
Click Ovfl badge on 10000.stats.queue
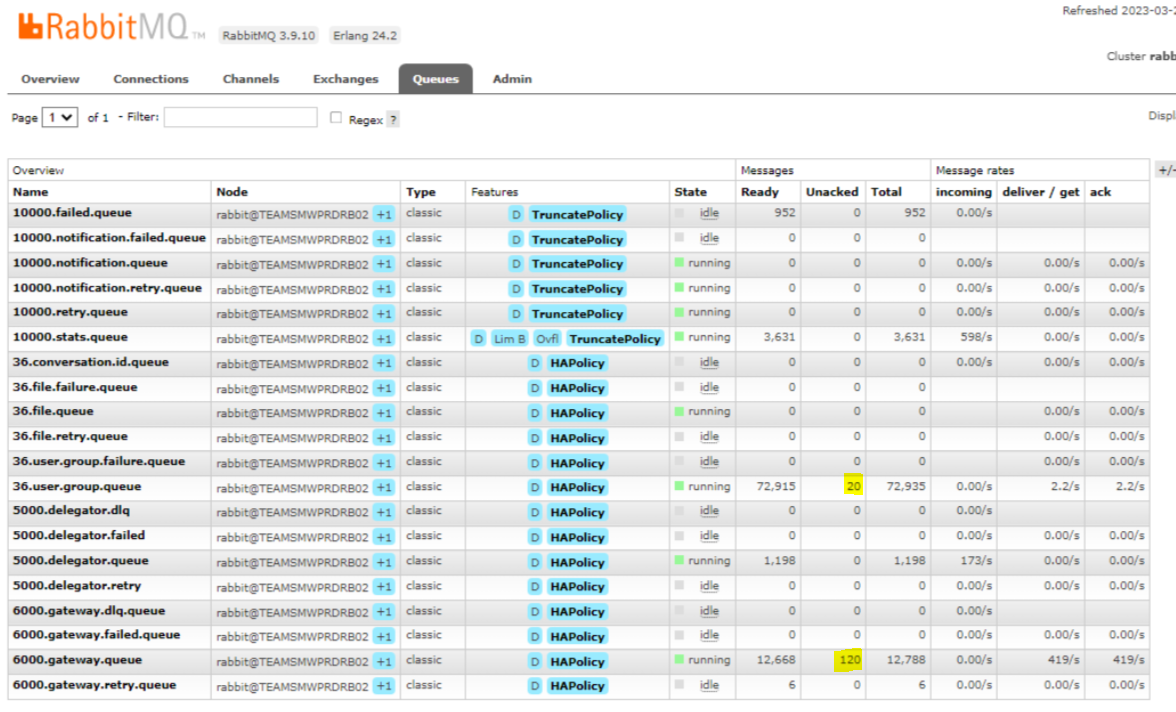point(547,339)
